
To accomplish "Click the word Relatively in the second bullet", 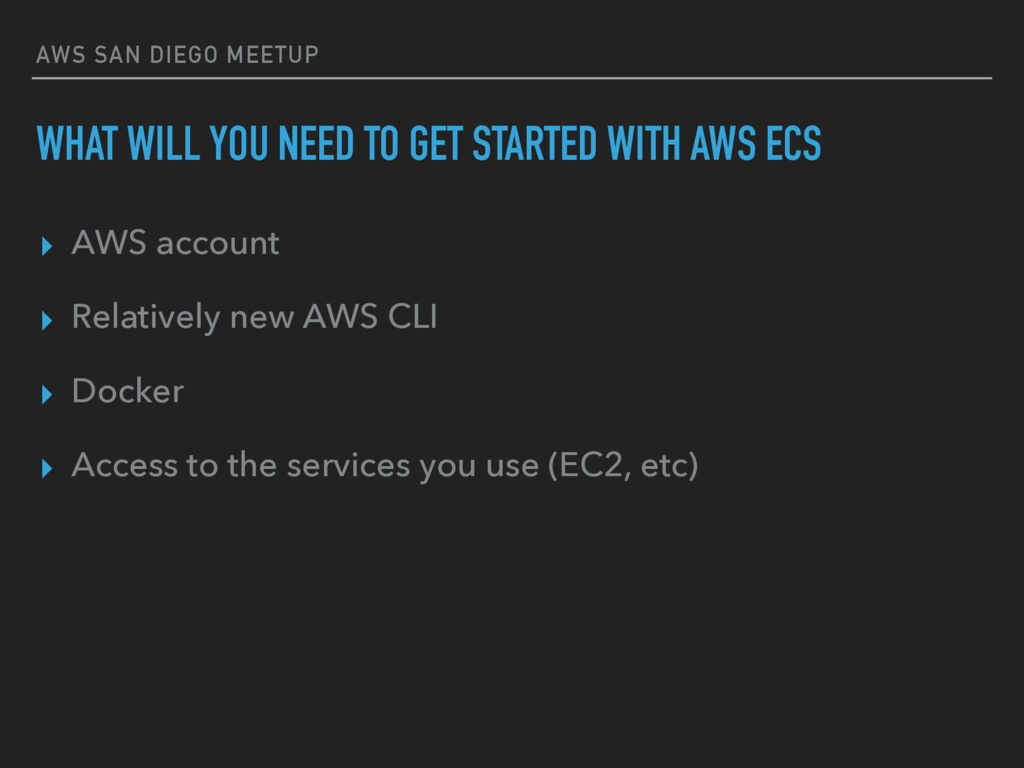I will point(146,317).
